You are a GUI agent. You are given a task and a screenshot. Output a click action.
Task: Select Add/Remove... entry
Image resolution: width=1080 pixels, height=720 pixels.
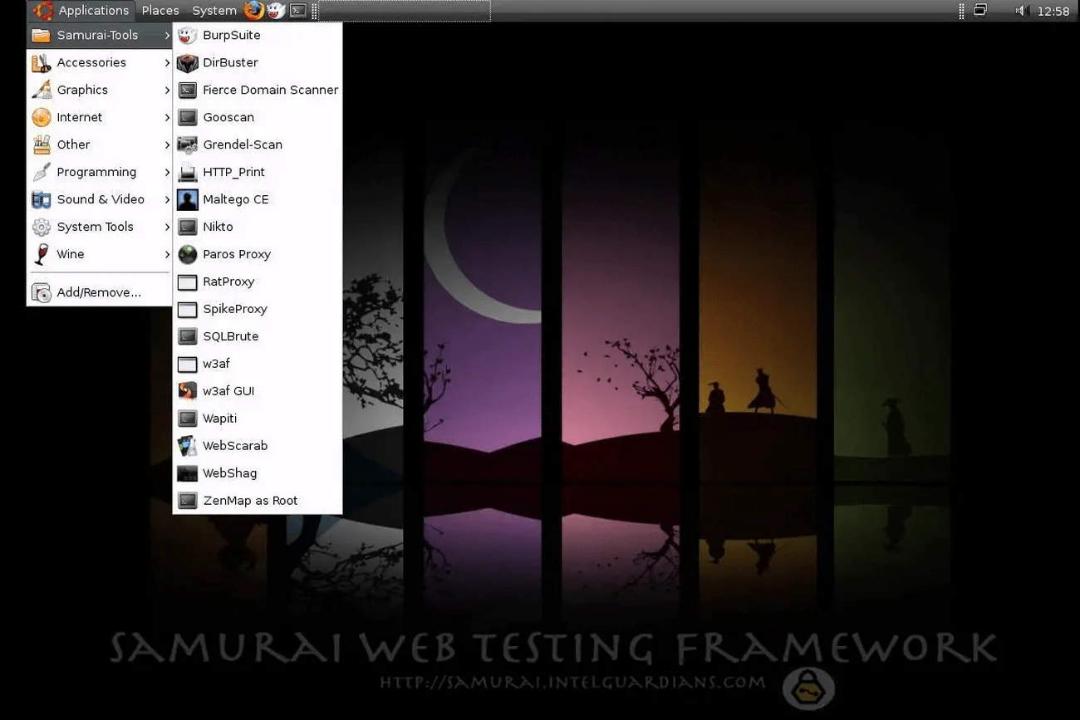(100, 293)
